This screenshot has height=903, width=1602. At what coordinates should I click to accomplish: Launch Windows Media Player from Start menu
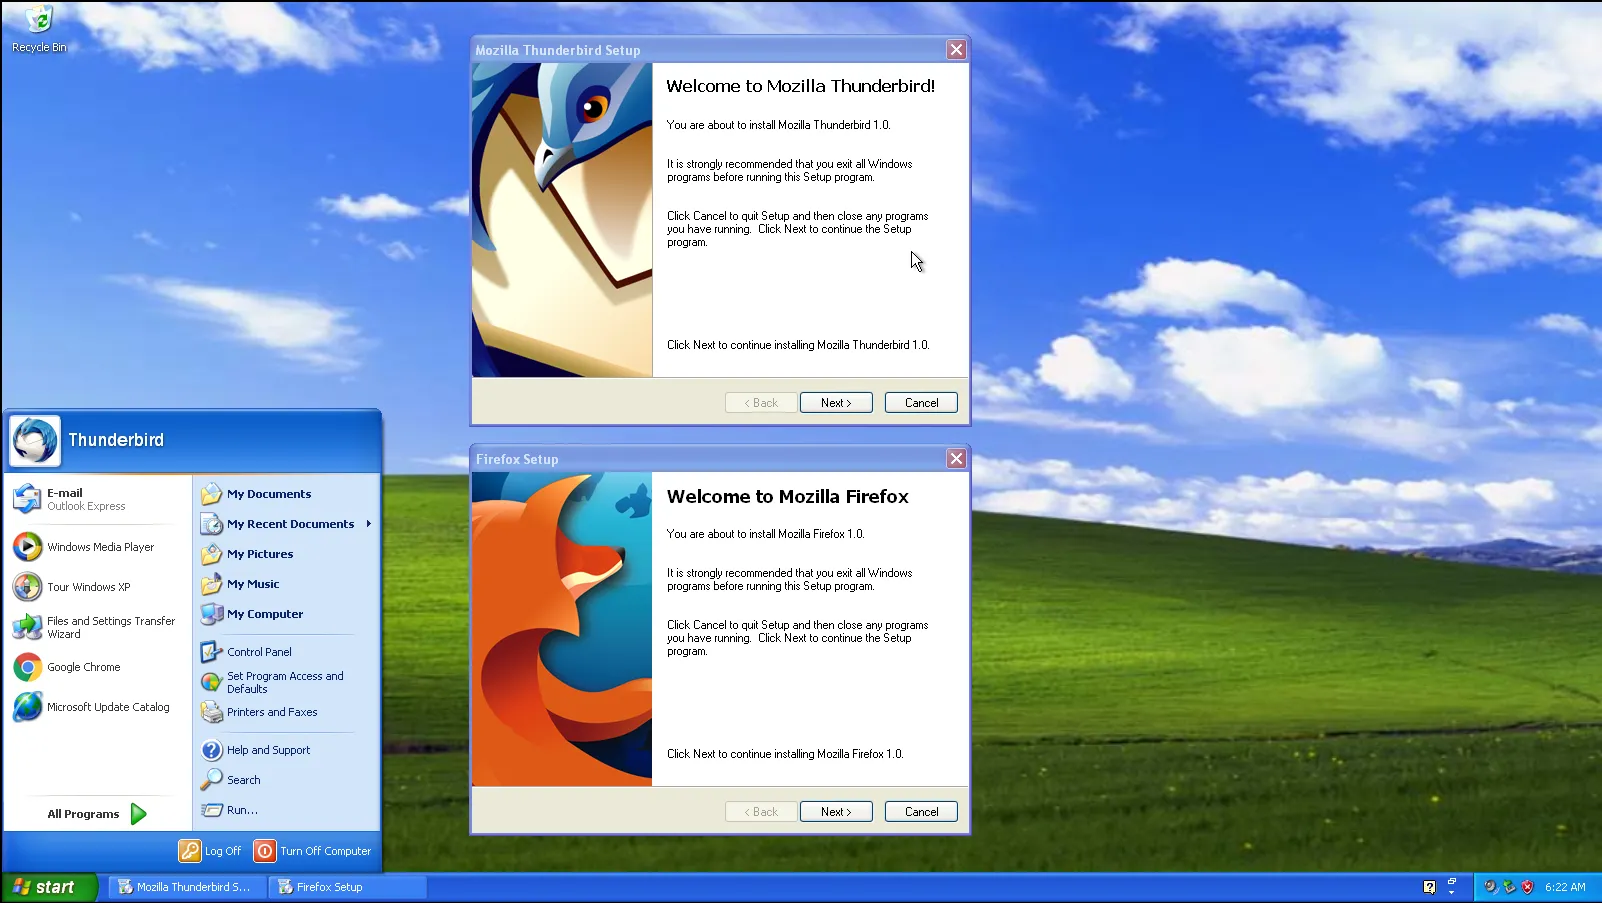[99, 546]
